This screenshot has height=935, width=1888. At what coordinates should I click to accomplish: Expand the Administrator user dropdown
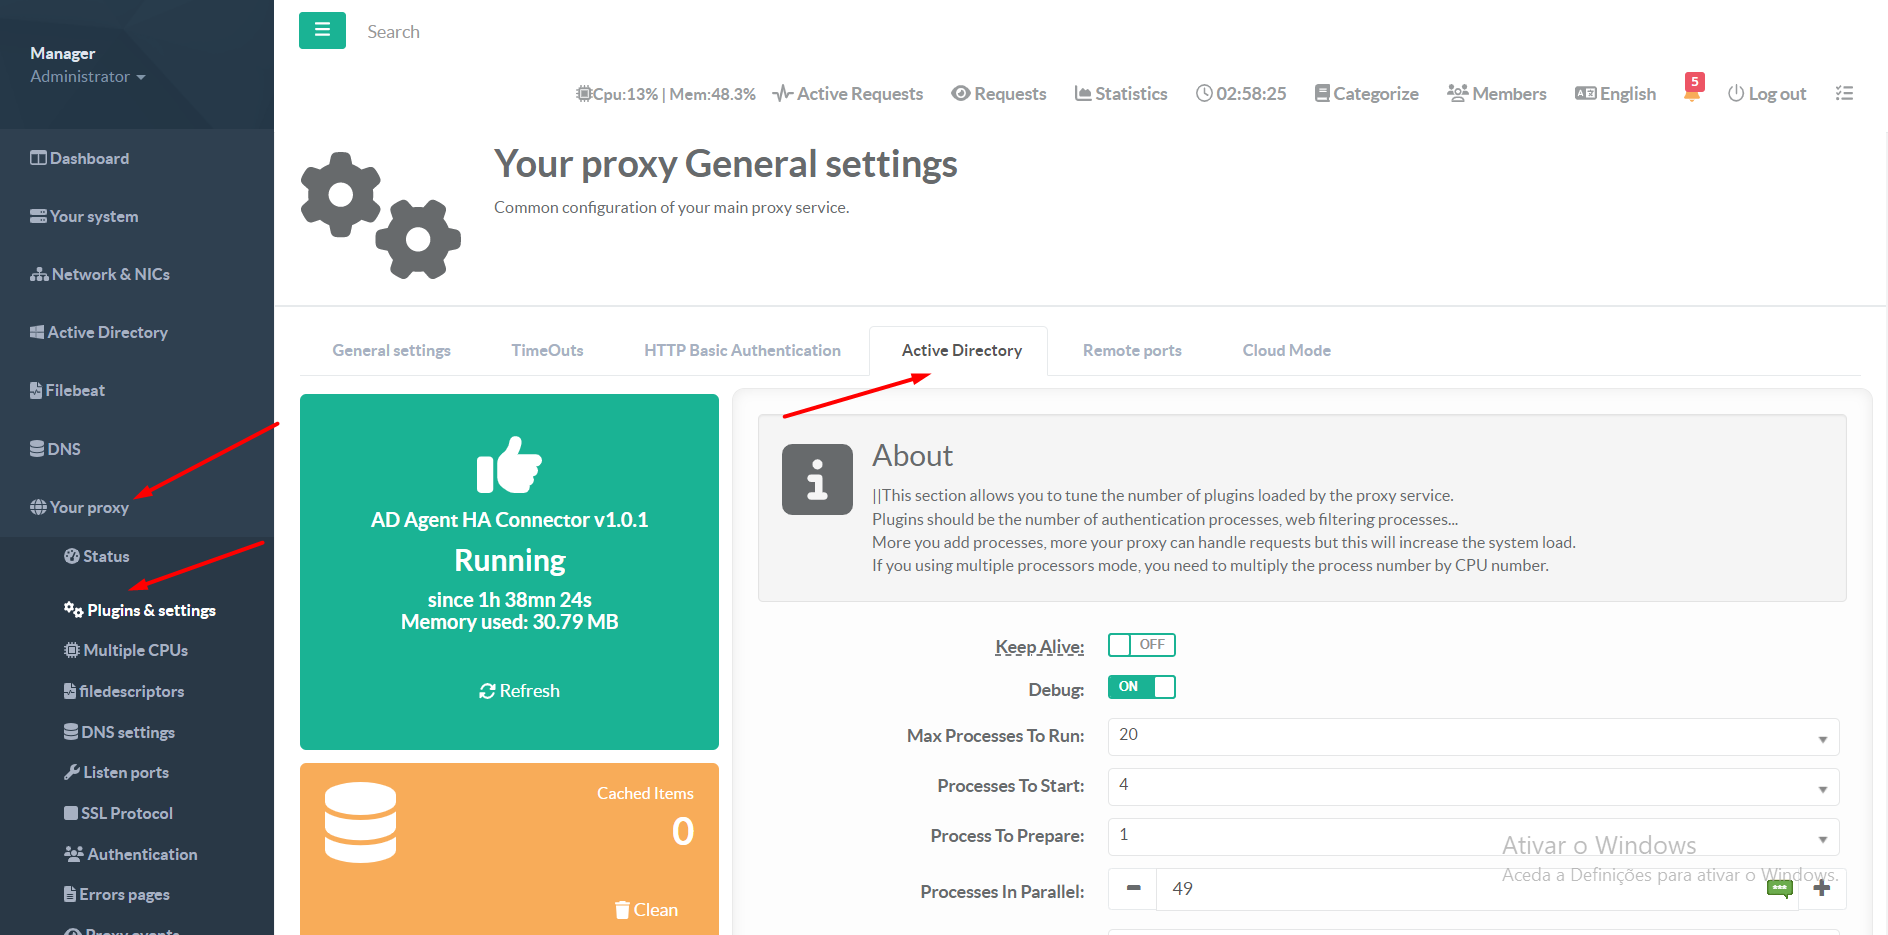coord(88,77)
